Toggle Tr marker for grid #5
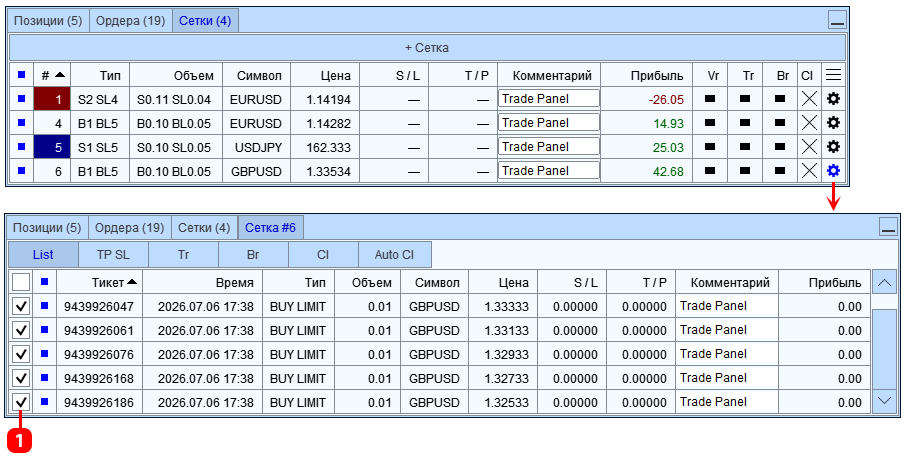910x463 pixels. 745,147
